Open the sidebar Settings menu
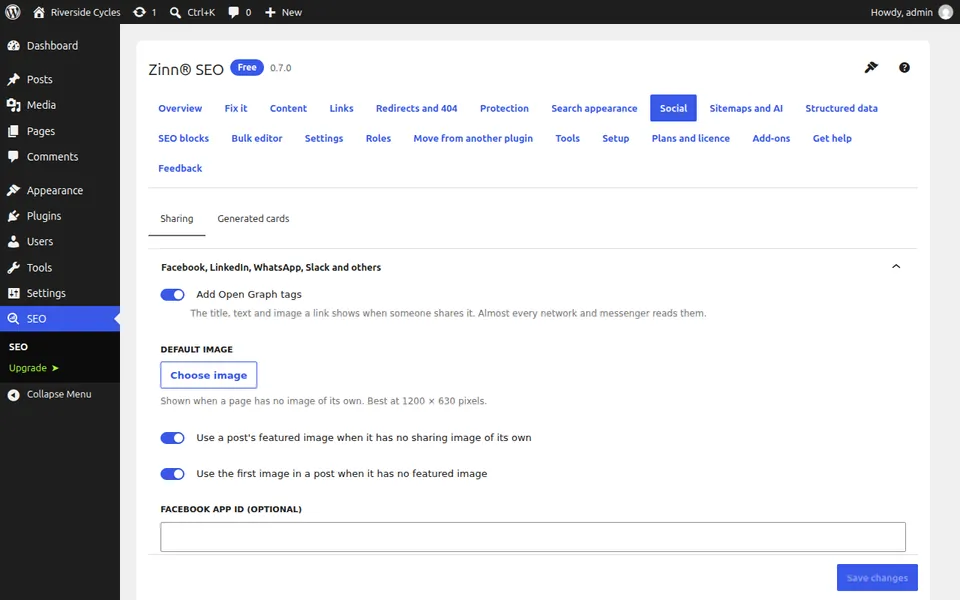960x600 pixels. 60,293
